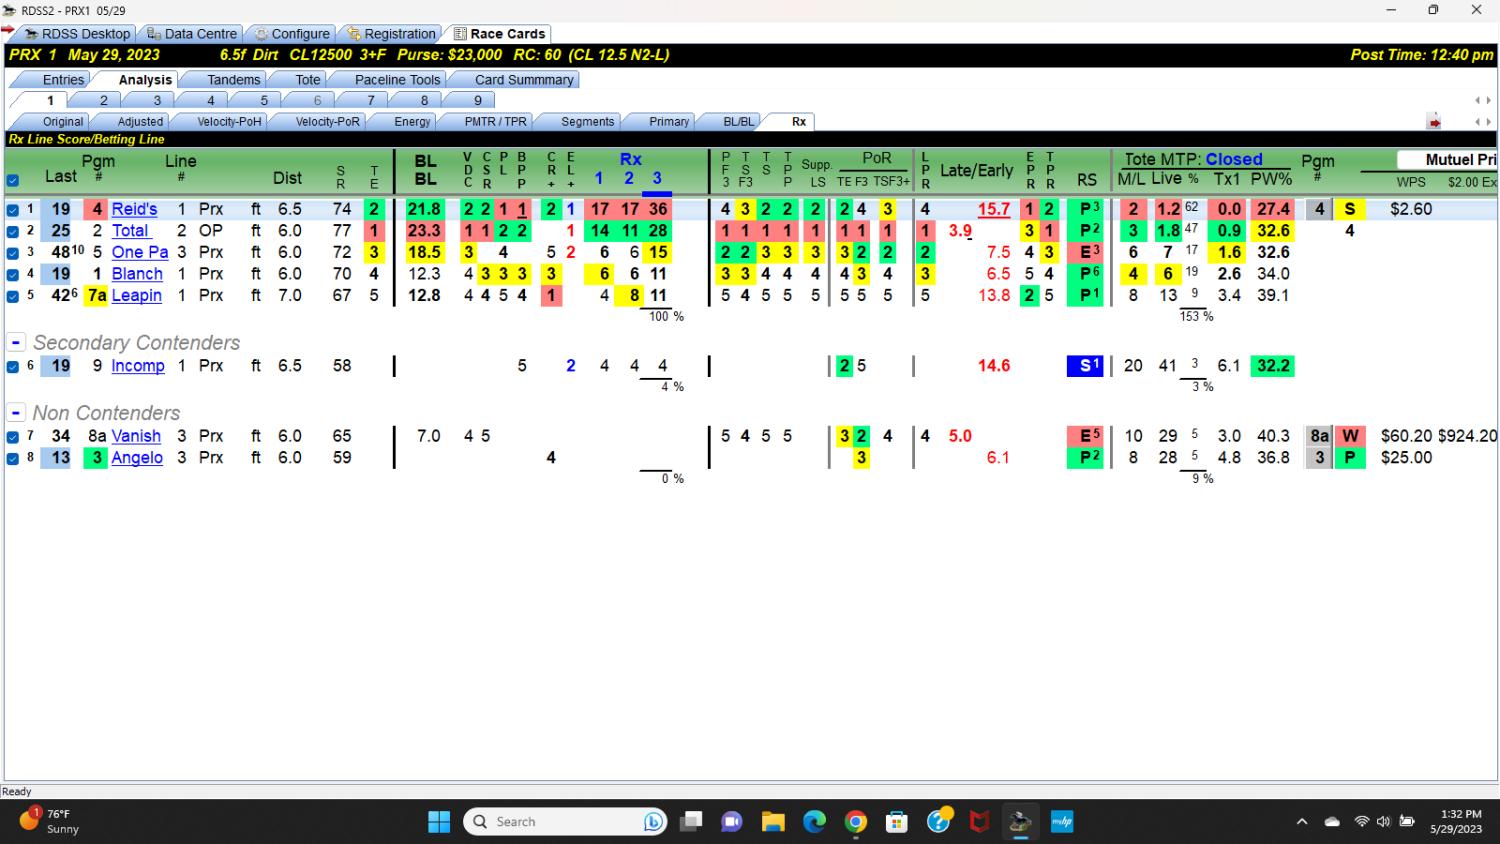Viewport: 1500px width, 844px height.
Task: Open the Wi-Fi network tray icon
Action: click(x=1361, y=822)
